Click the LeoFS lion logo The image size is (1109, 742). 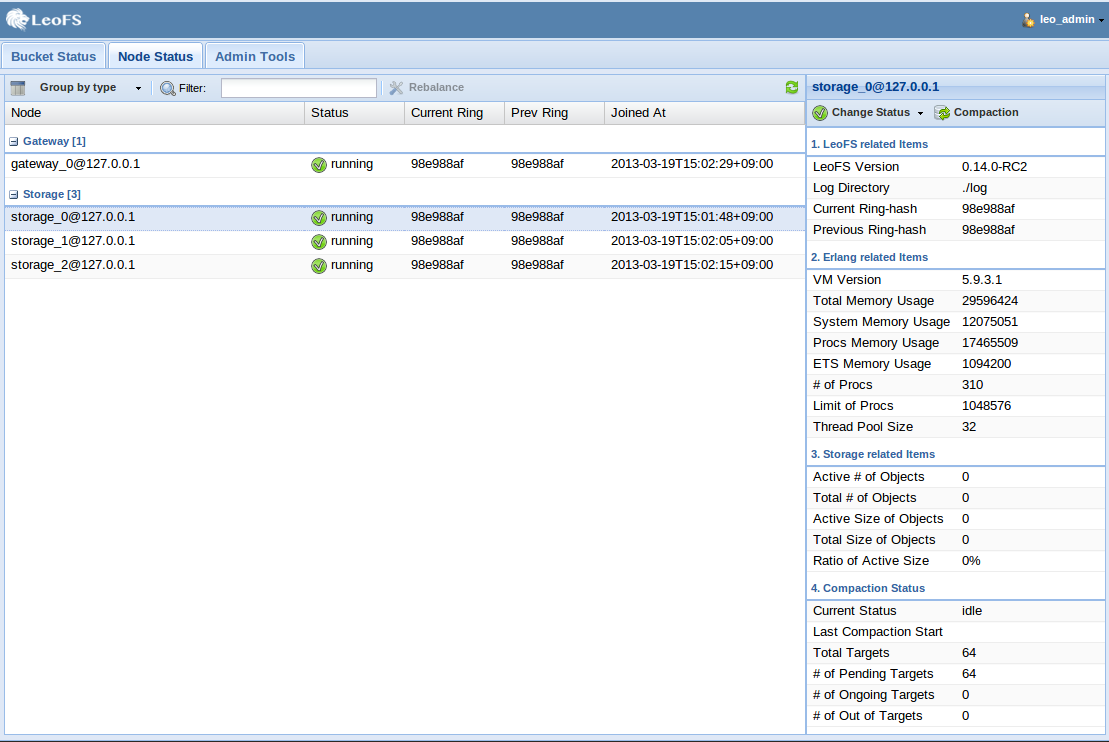coord(18,19)
